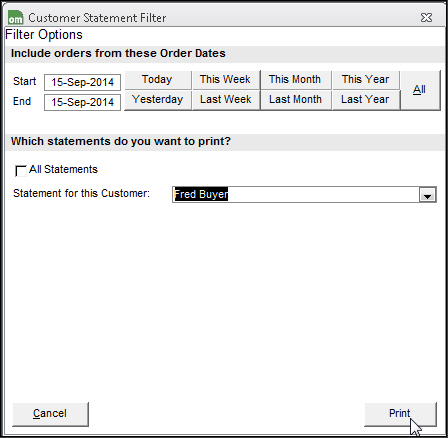The width and height of the screenshot is (448, 438).
Task: Select Last Month order dates
Action: 295,100
